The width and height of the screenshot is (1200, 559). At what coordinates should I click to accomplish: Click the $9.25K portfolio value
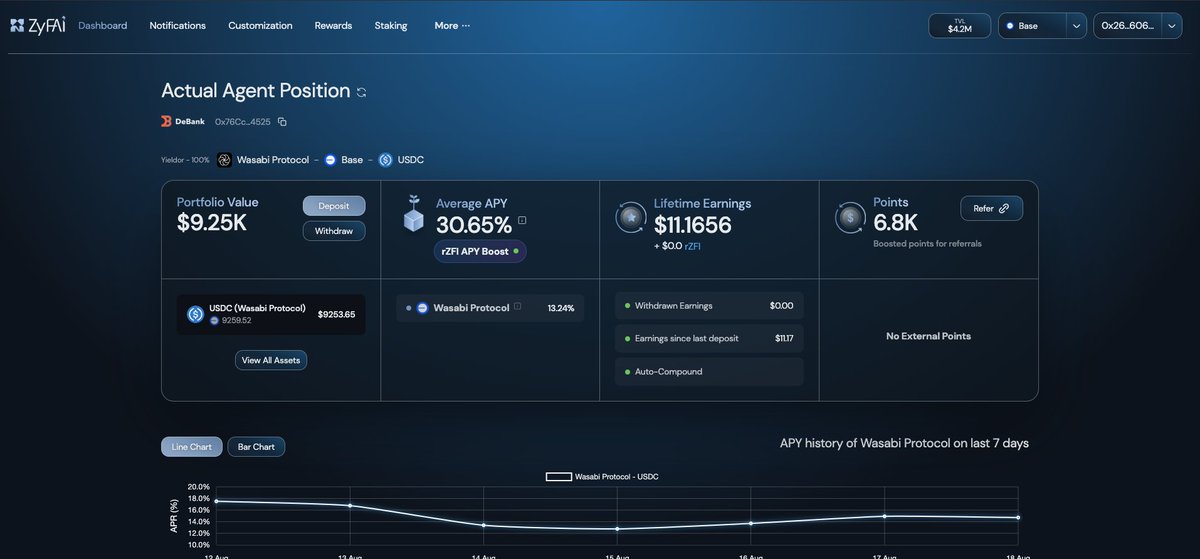(212, 223)
